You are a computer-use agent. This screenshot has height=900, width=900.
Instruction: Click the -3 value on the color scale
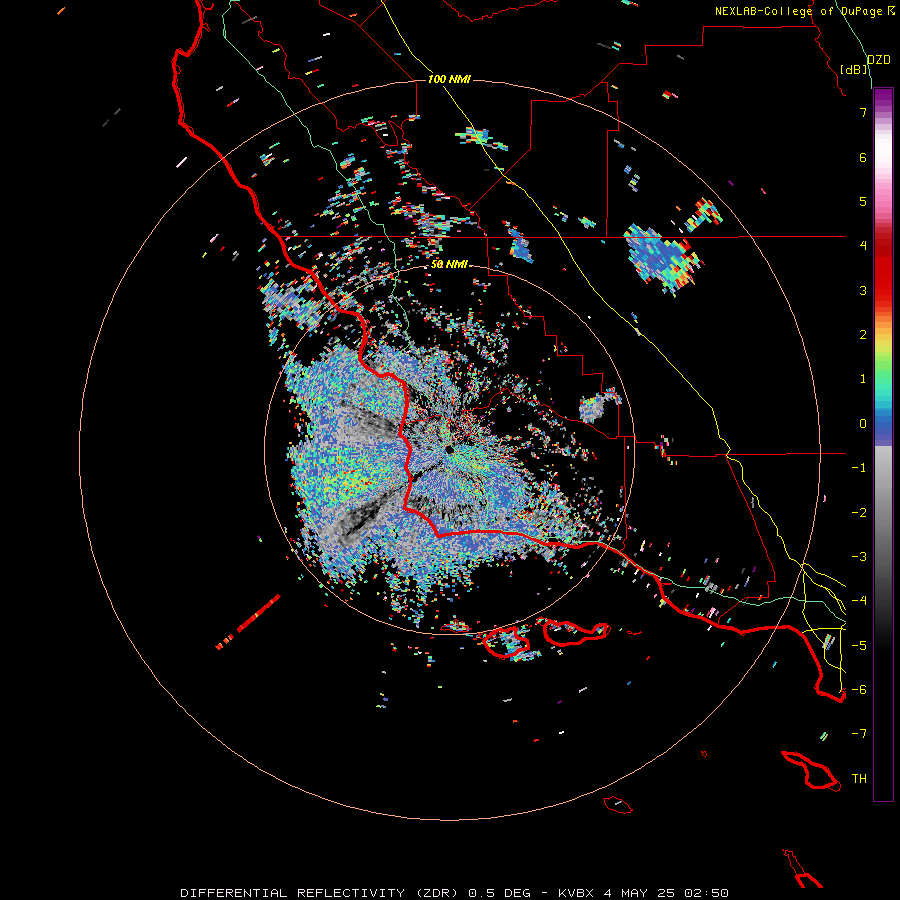[859, 557]
